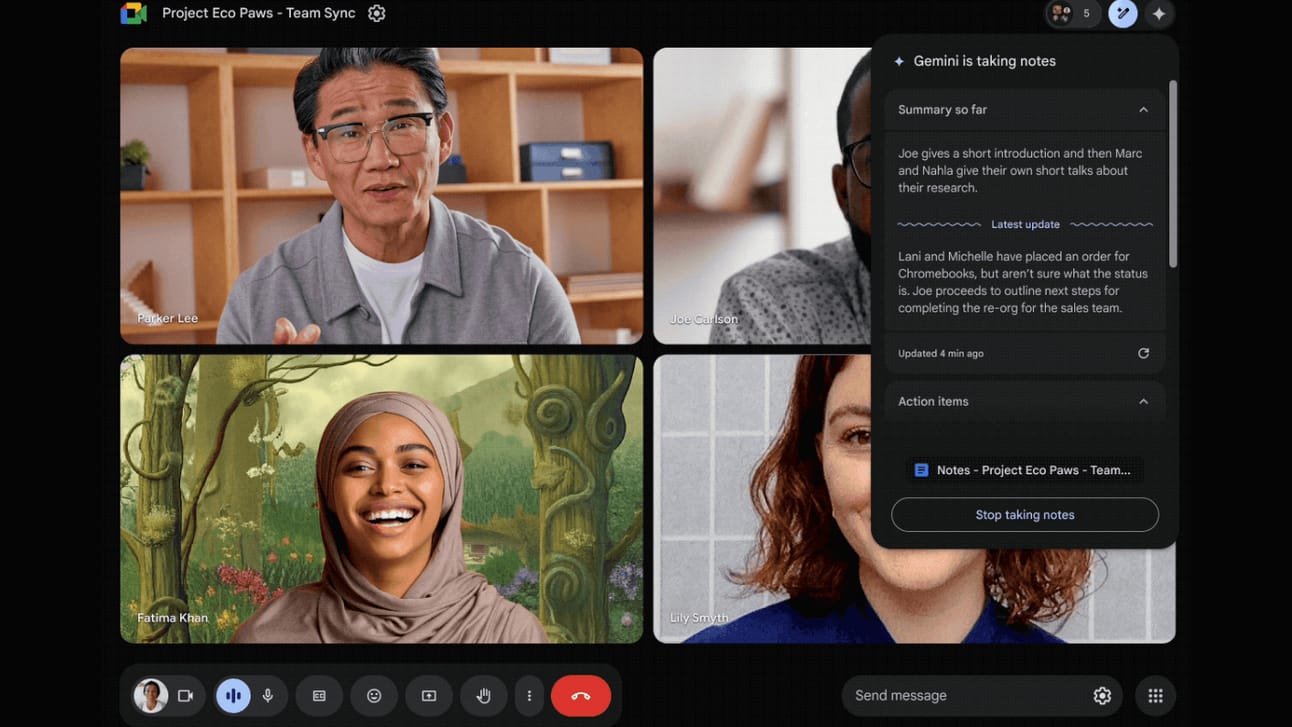Open the Gemini sparkle assistant icon
1292x727 pixels.
(1159, 14)
